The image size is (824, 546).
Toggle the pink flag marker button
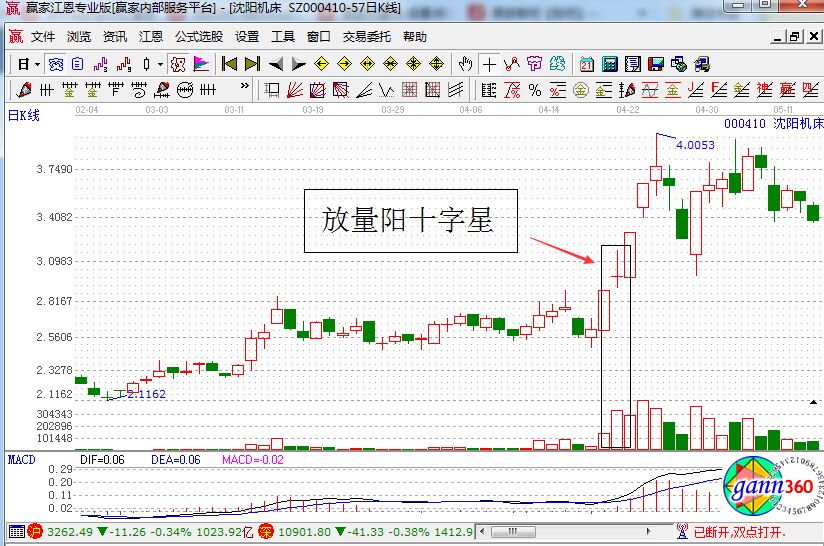tap(201, 64)
